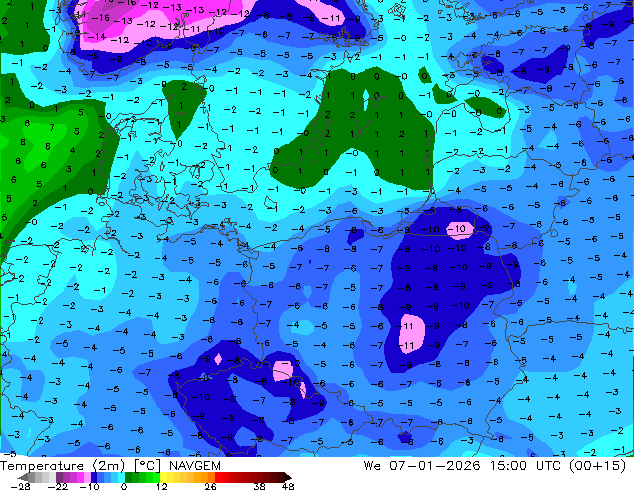Viewport: 634px width, 490px height.
Task: Click the "48" legend label
Action: [288, 486]
